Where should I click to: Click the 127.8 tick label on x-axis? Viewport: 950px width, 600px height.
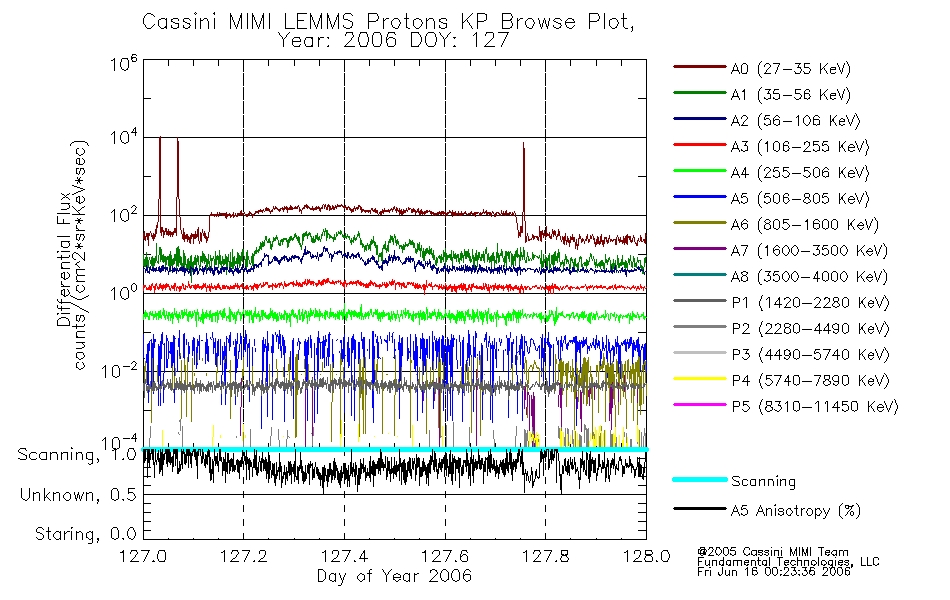pos(545,556)
